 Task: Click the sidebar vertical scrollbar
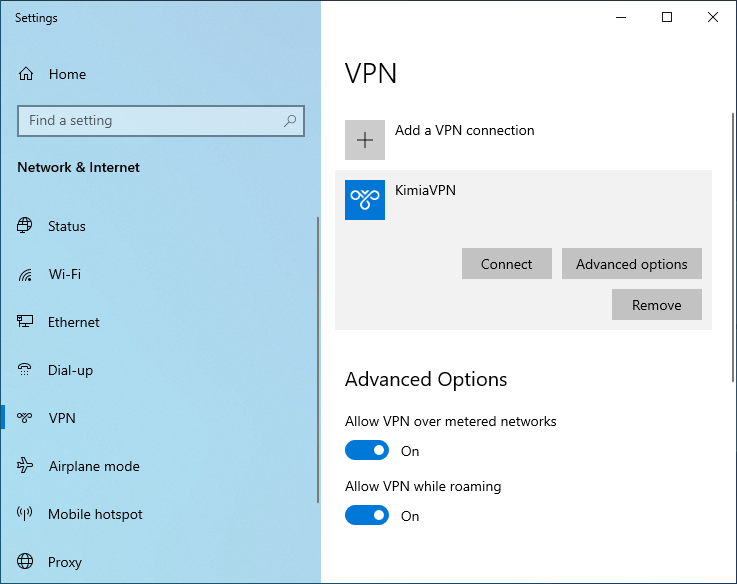coord(318,350)
